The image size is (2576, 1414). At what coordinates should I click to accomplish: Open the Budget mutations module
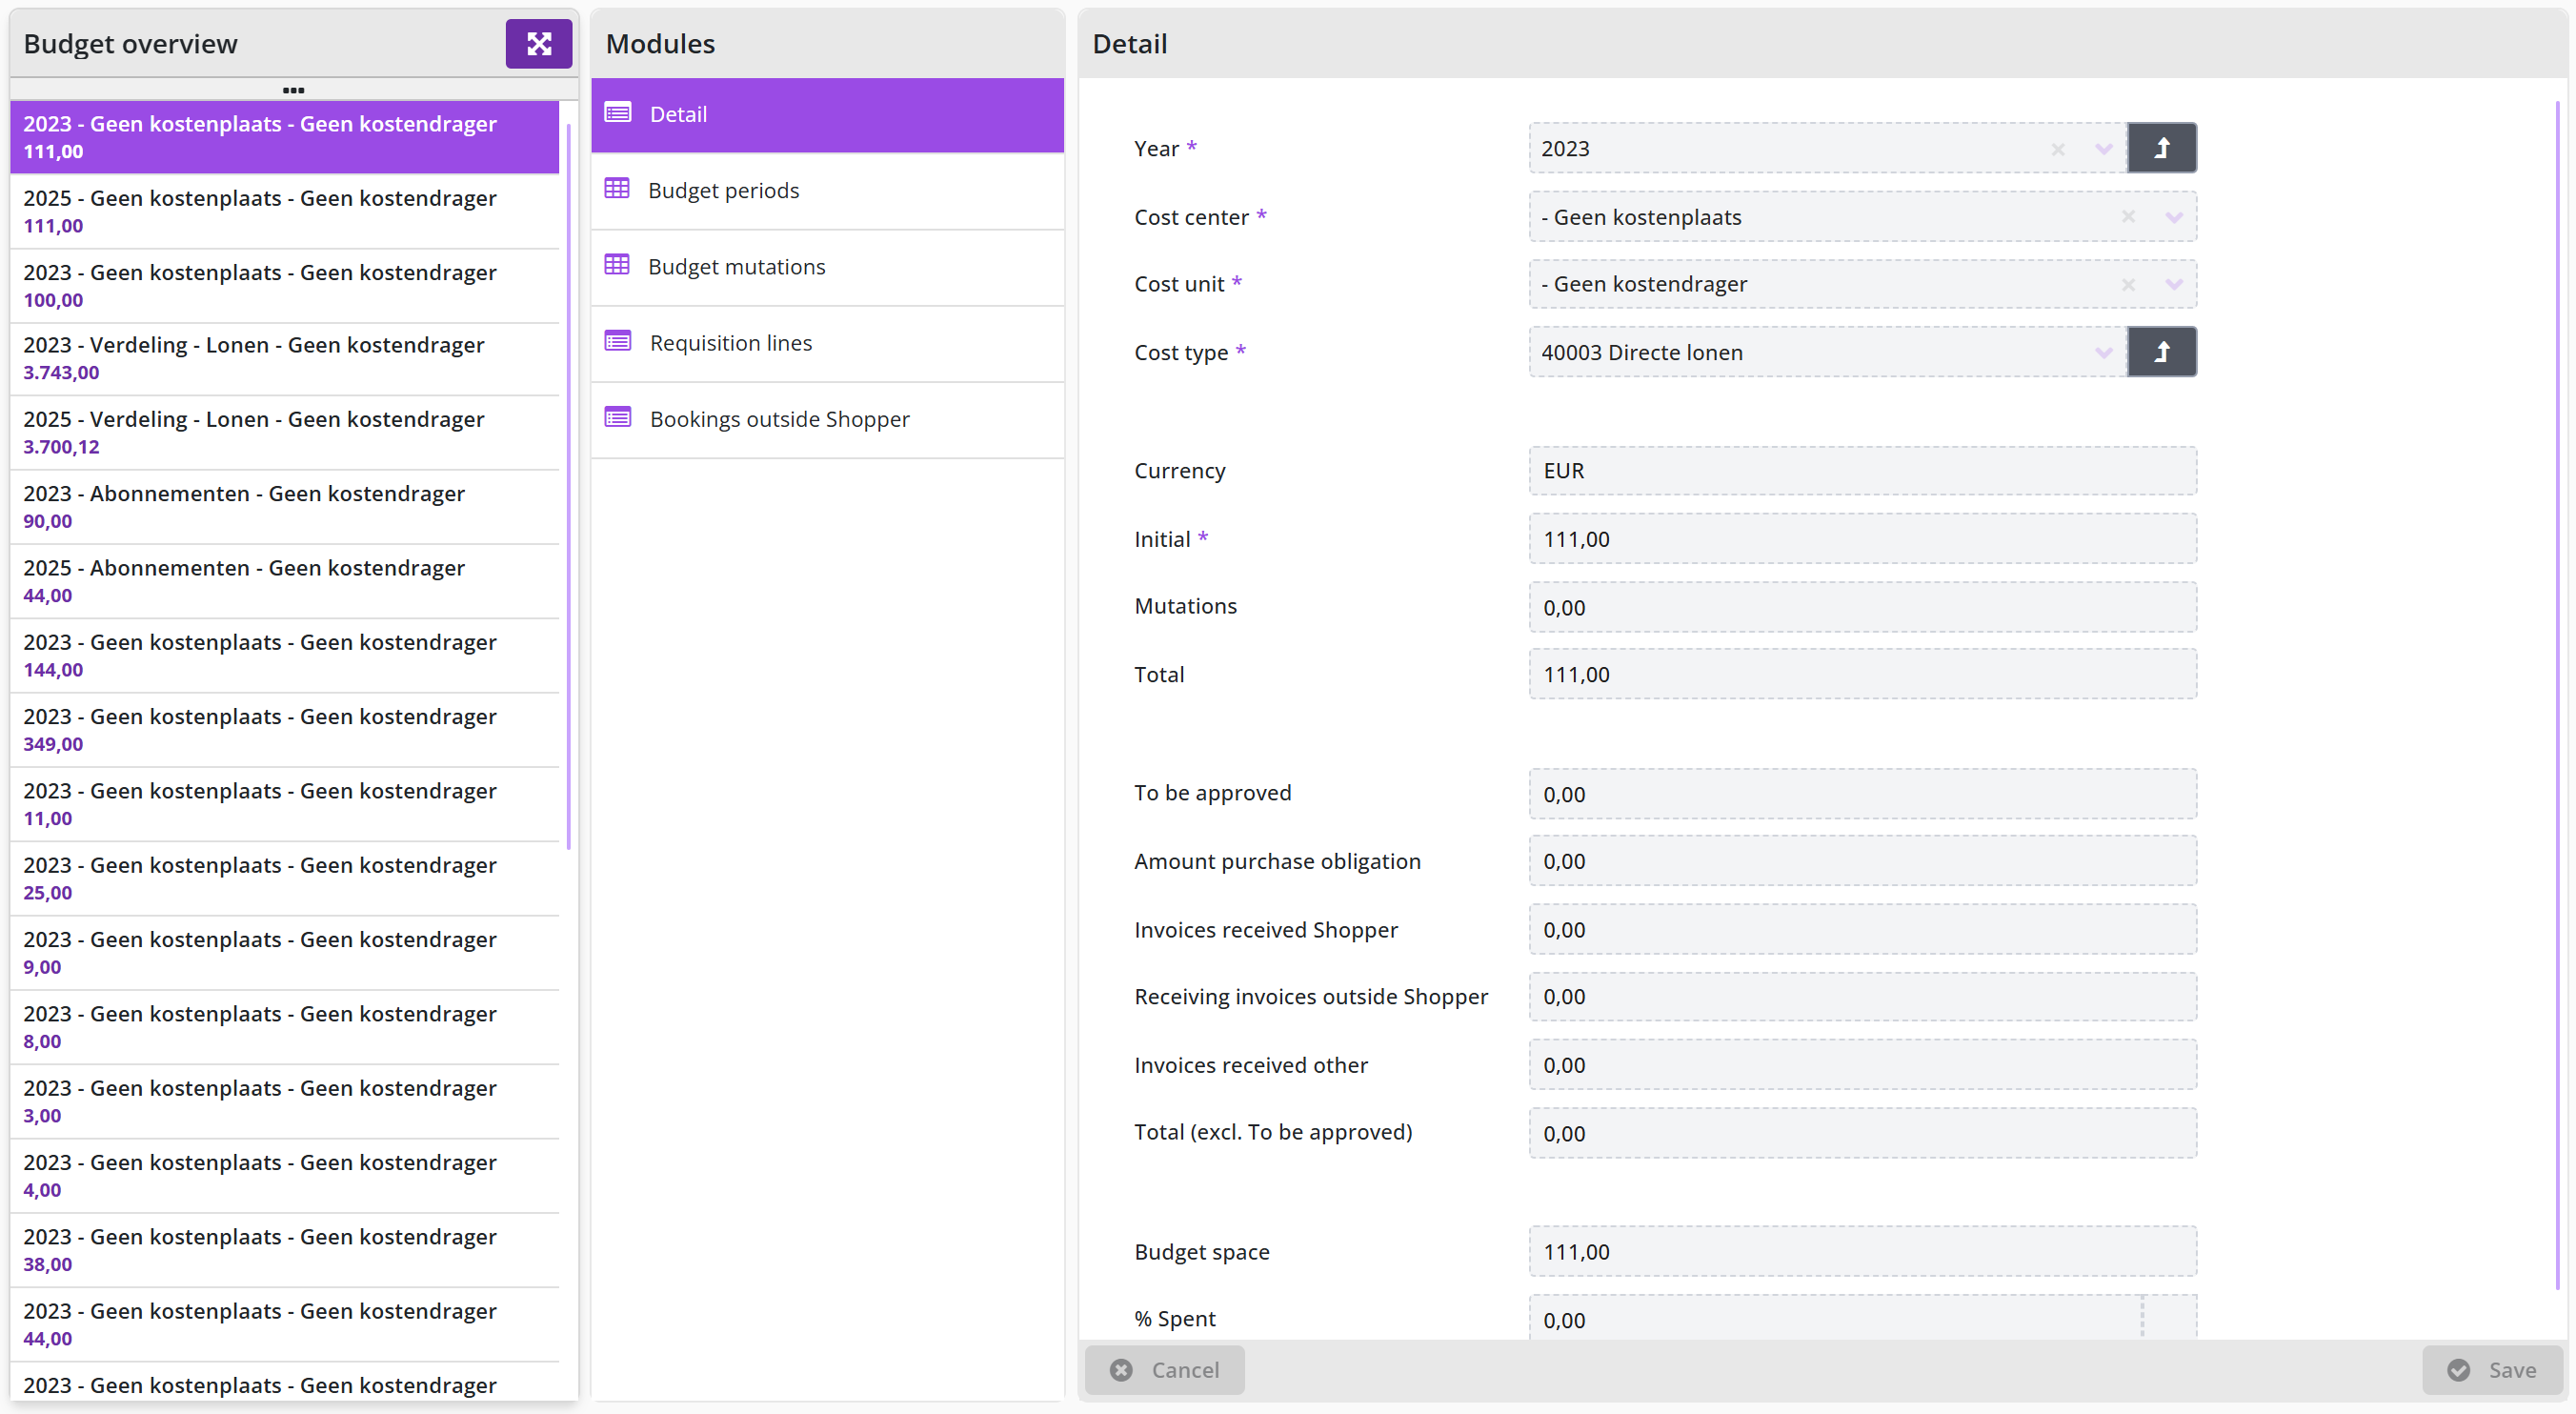pyautogui.click(x=827, y=267)
